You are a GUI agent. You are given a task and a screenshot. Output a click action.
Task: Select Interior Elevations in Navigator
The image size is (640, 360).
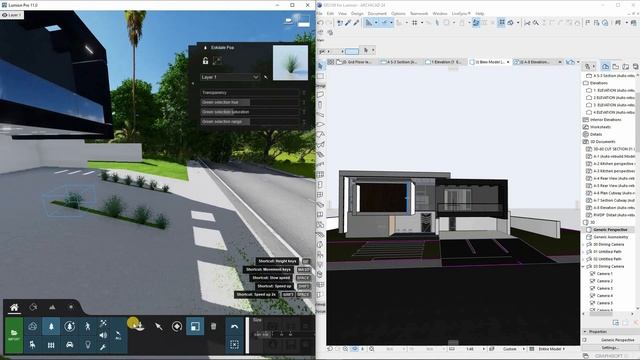coord(605,120)
